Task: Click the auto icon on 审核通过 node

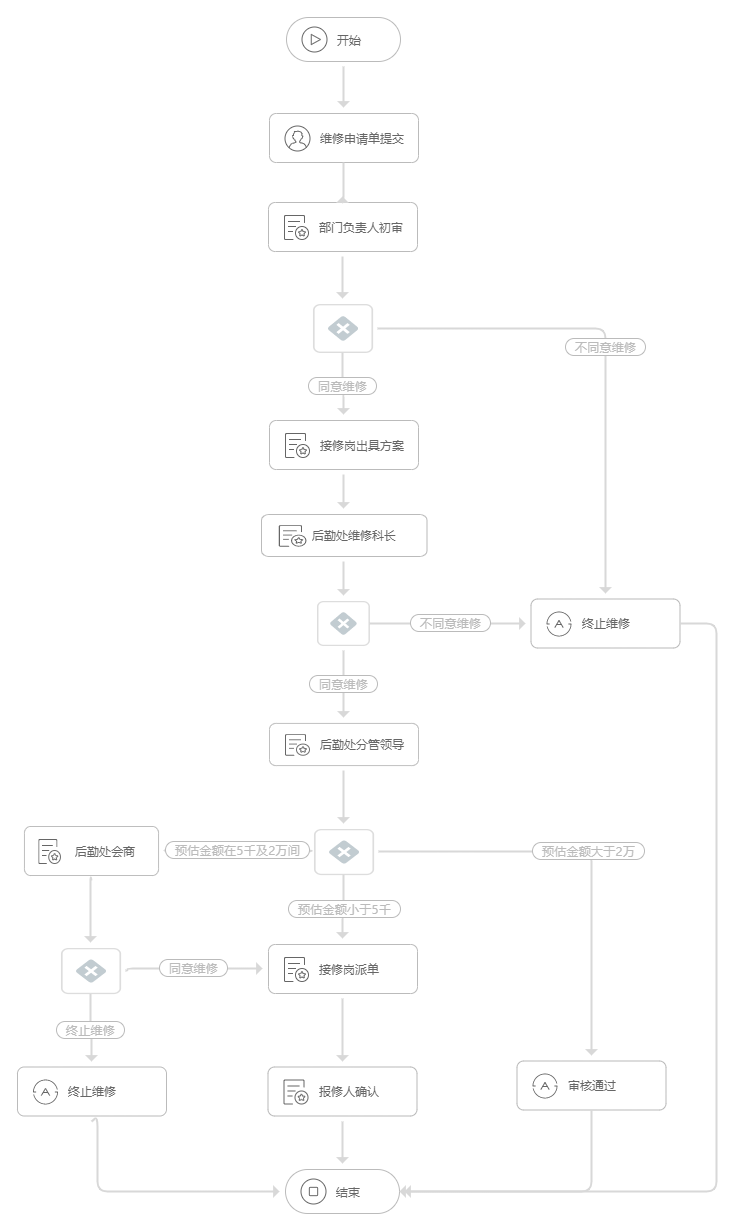Action: tap(545, 1085)
